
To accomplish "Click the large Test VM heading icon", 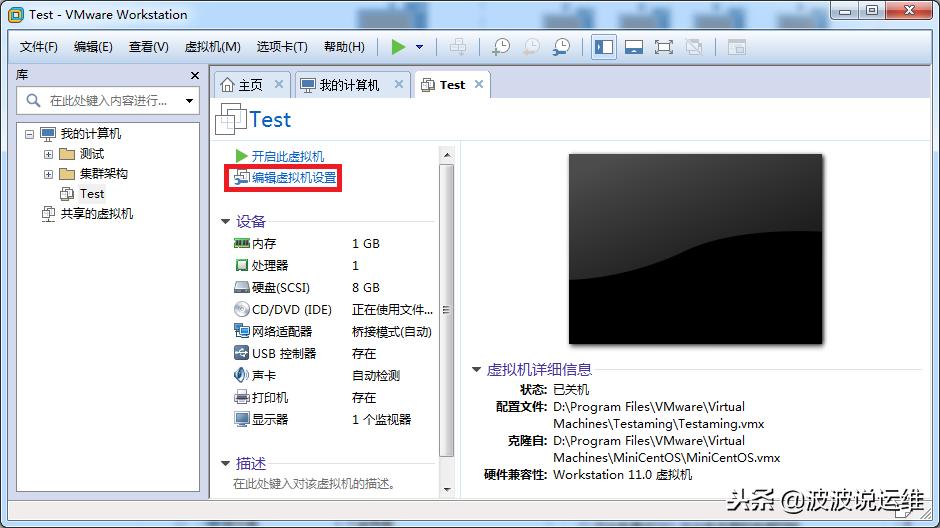I will pos(230,119).
